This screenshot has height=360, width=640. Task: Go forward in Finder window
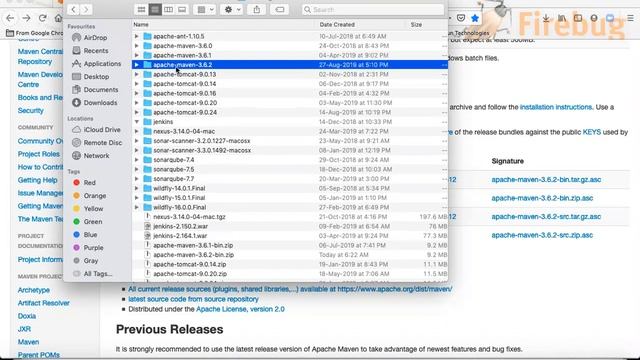point(86,9)
